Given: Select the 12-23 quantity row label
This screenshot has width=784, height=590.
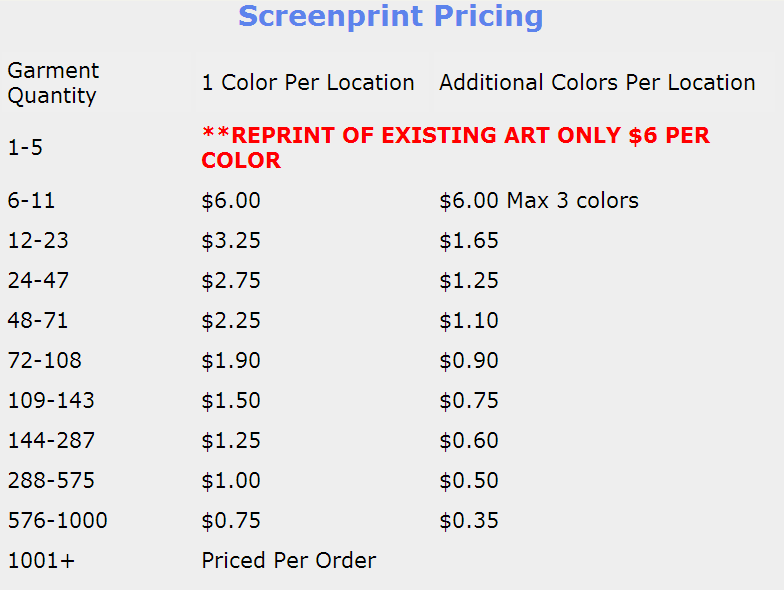Looking at the screenshot, I should click(38, 241).
